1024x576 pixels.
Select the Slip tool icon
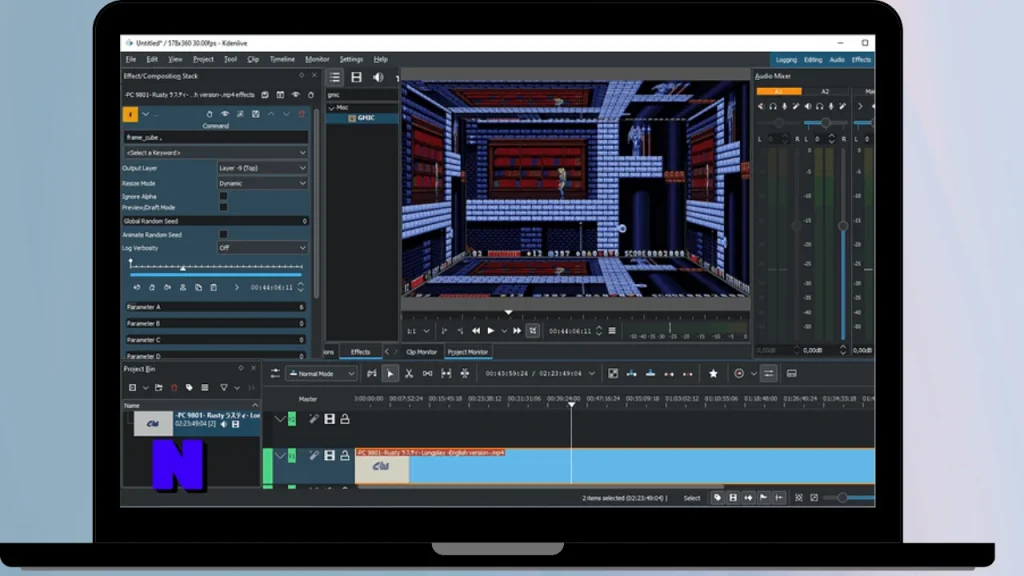pos(446,374)
